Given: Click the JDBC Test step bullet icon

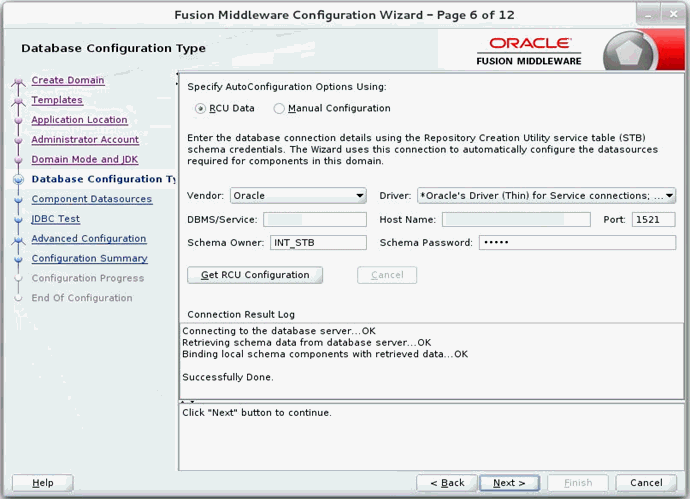Looking at the screenshot, I should pos(18,219).
